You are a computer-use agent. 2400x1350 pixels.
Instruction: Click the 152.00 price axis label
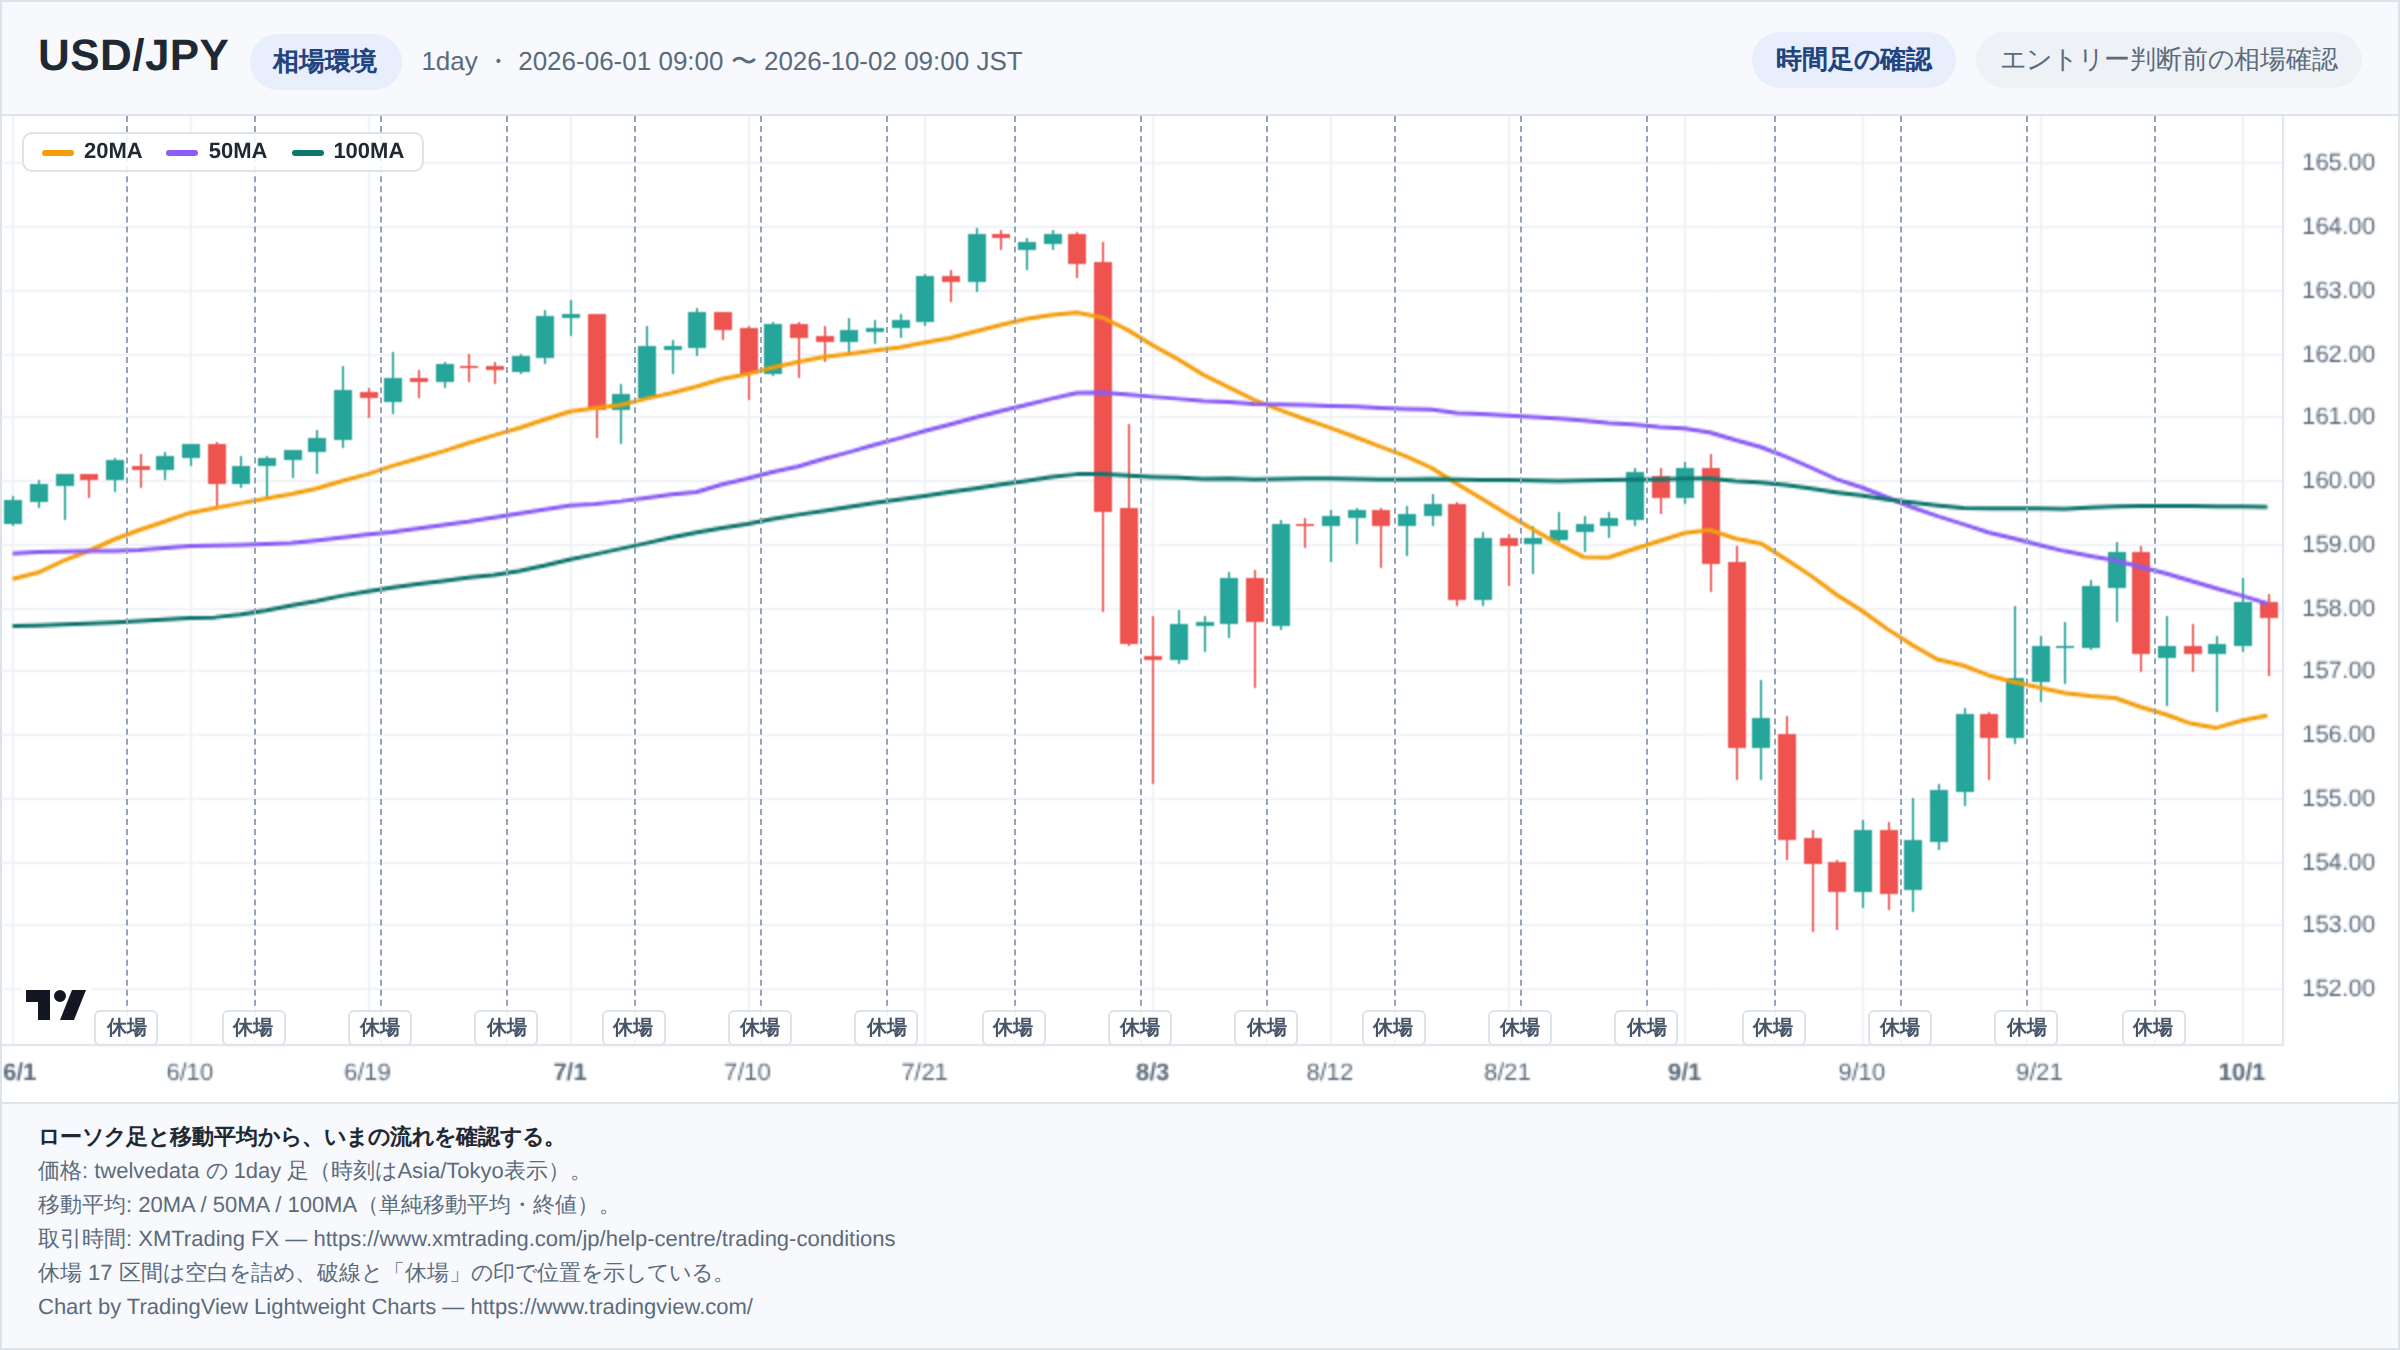click(2338, 988)
